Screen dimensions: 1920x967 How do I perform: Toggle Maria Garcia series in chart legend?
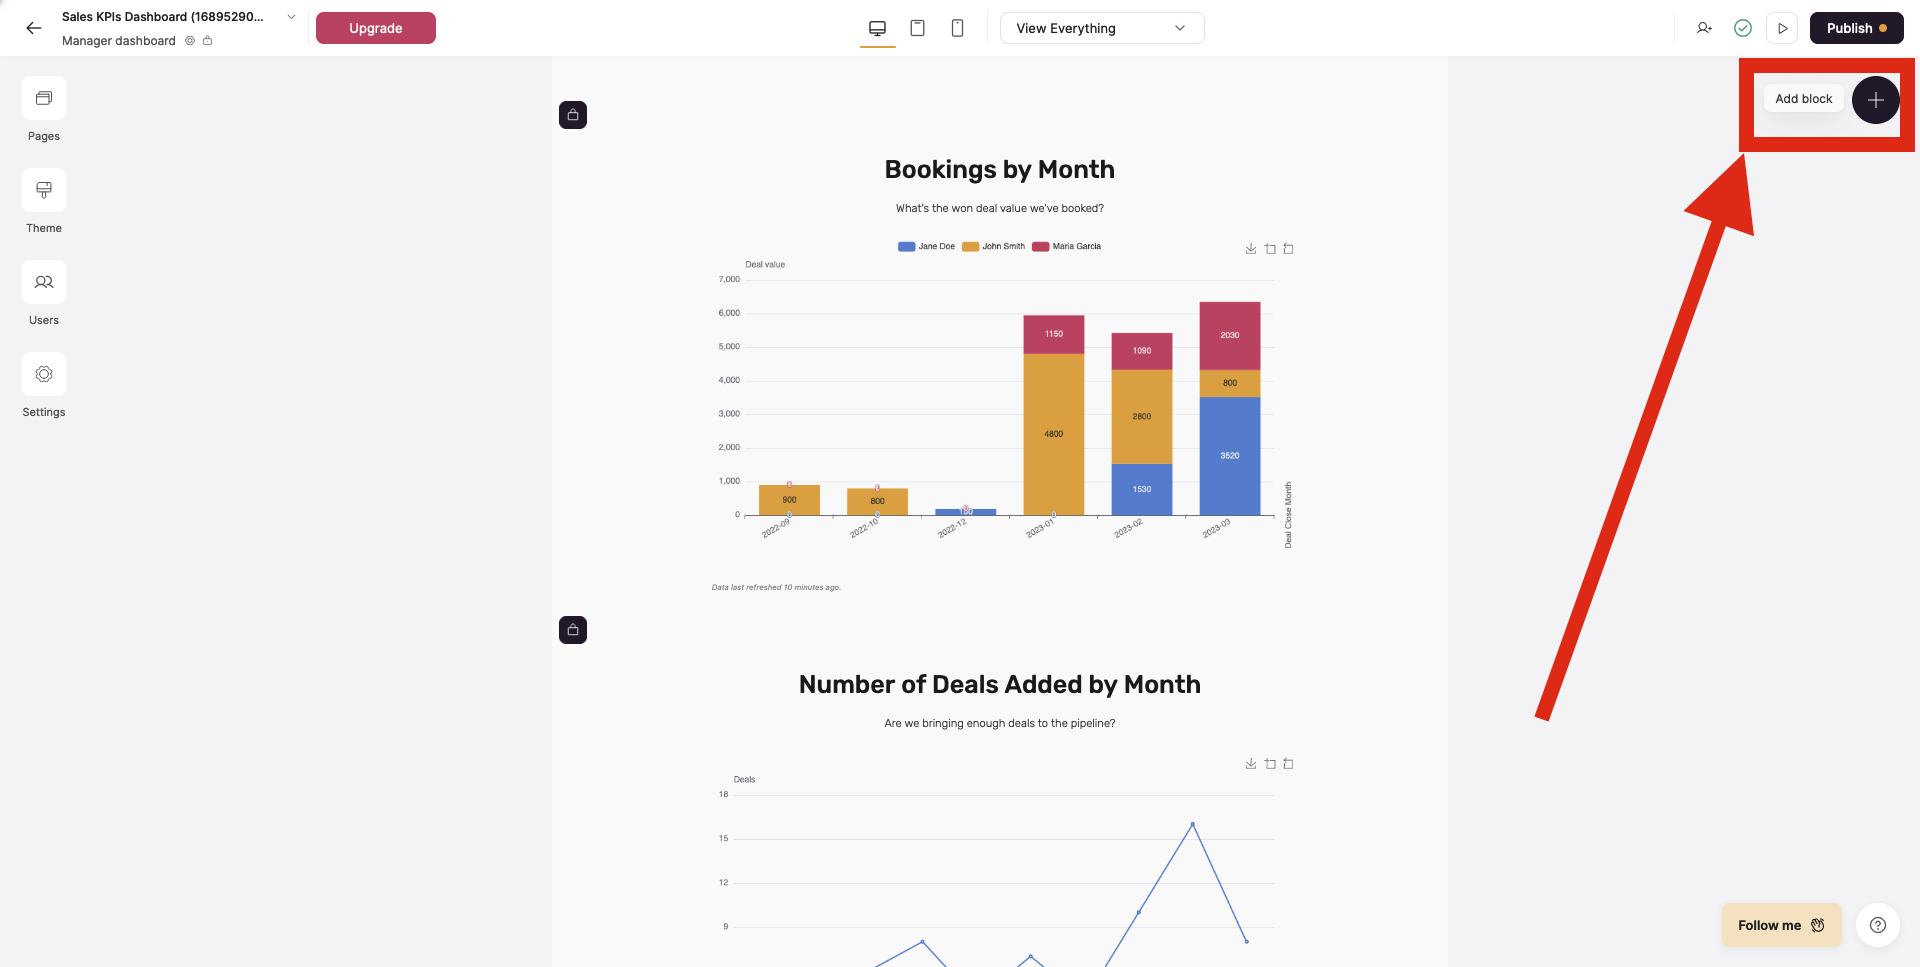(x=1066, y=246)
